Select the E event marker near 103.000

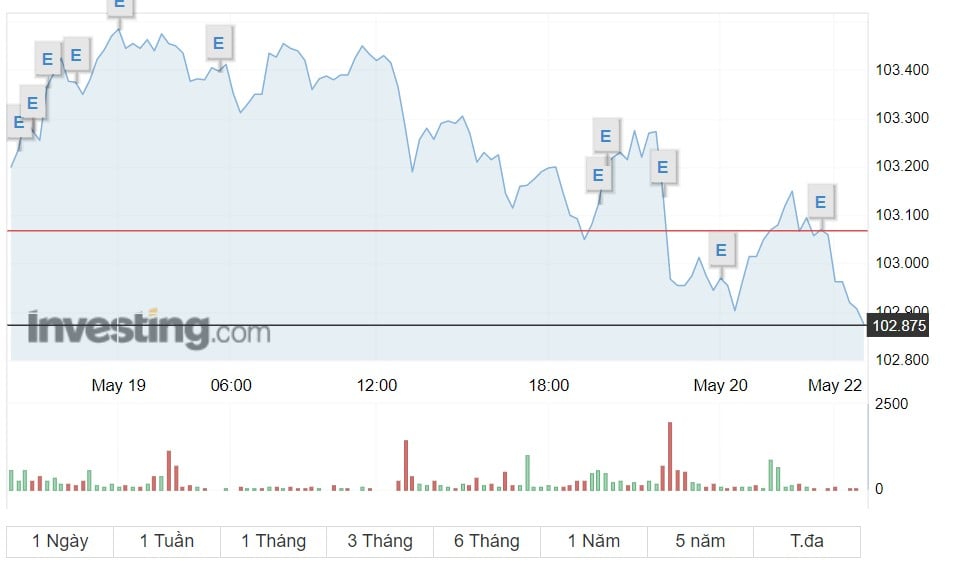[721, 250]
